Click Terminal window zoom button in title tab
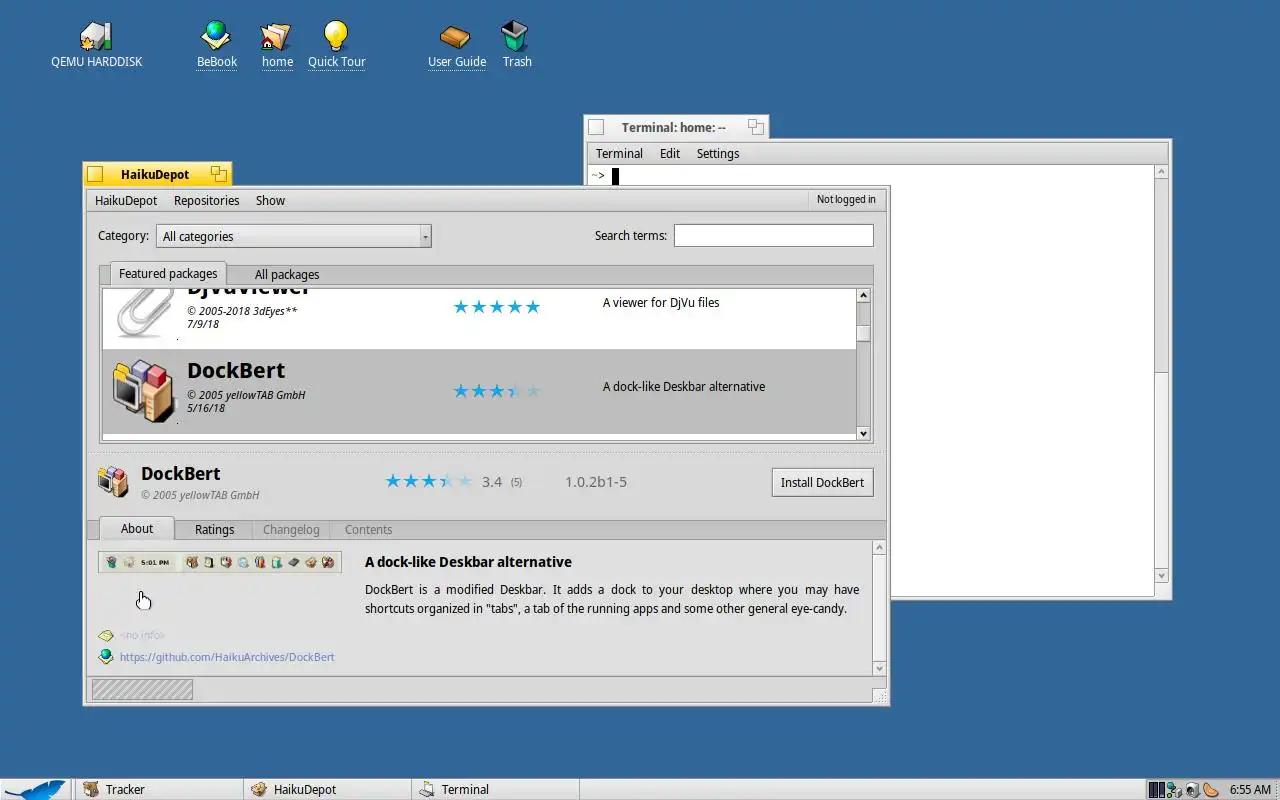Image resolution: width=1280 pixels, height=800 pixels. pyautogui.click(x=756, y=127)
